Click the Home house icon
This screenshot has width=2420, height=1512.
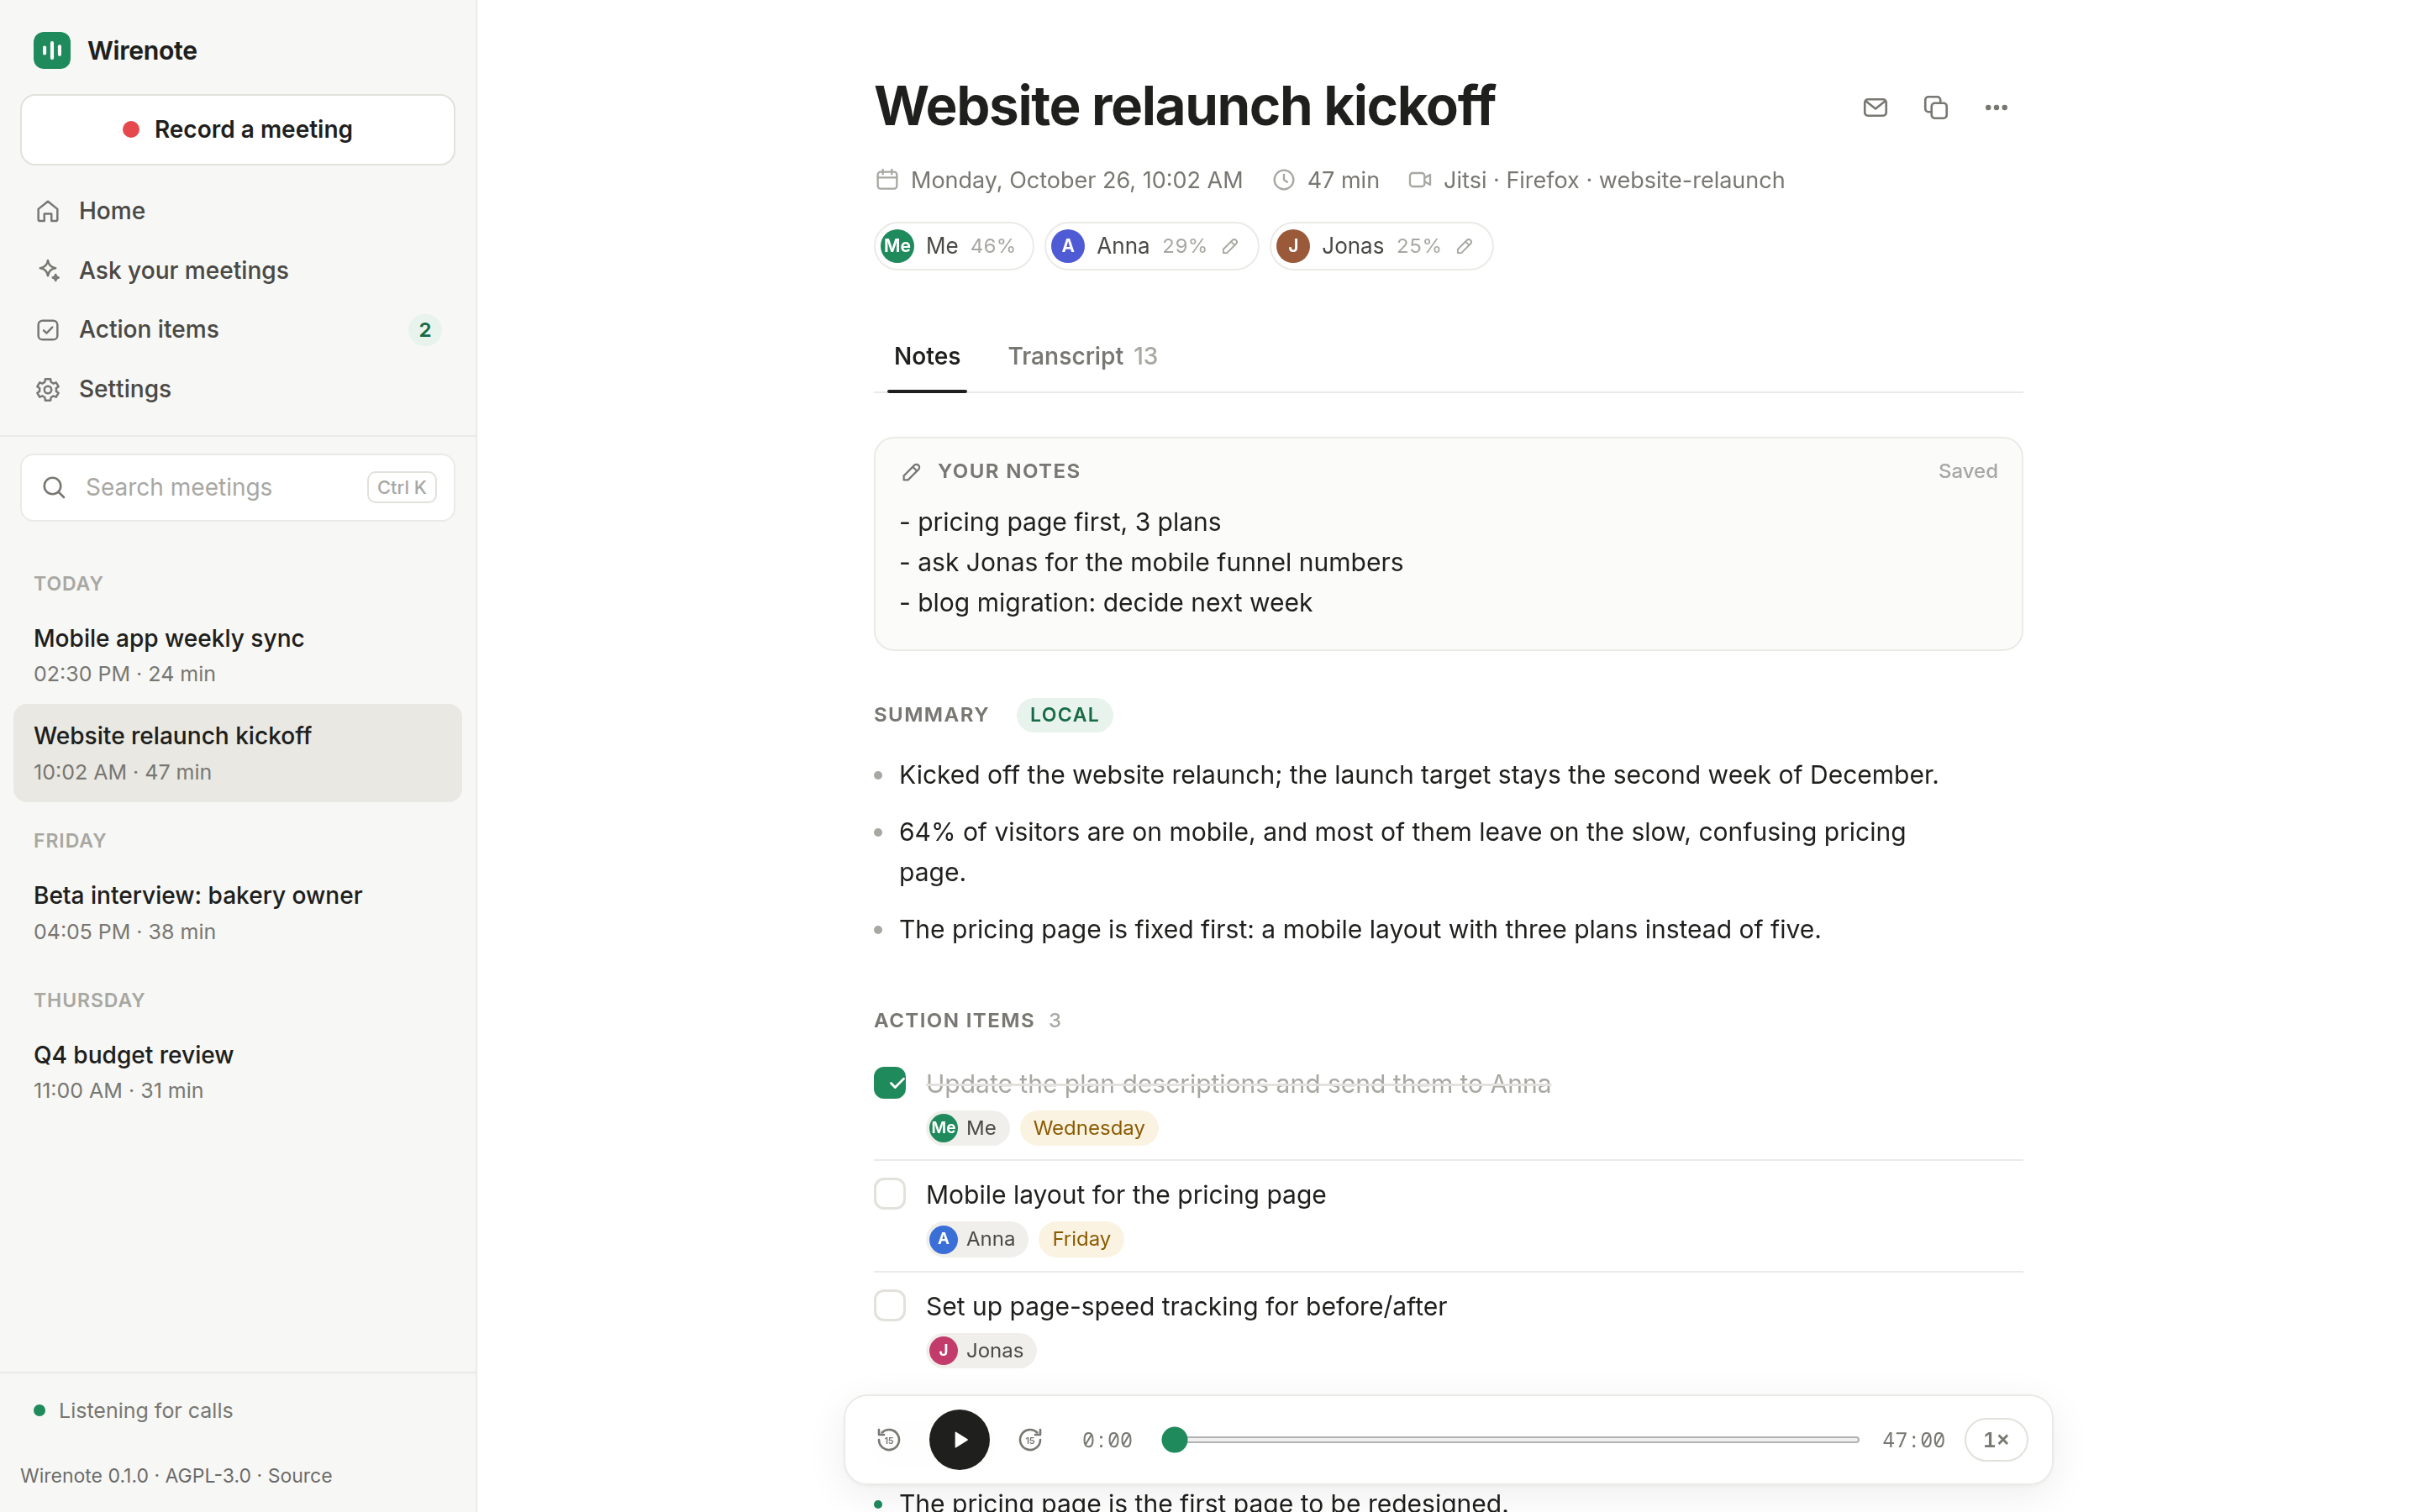pyautogui.click(x=48, y=211)
